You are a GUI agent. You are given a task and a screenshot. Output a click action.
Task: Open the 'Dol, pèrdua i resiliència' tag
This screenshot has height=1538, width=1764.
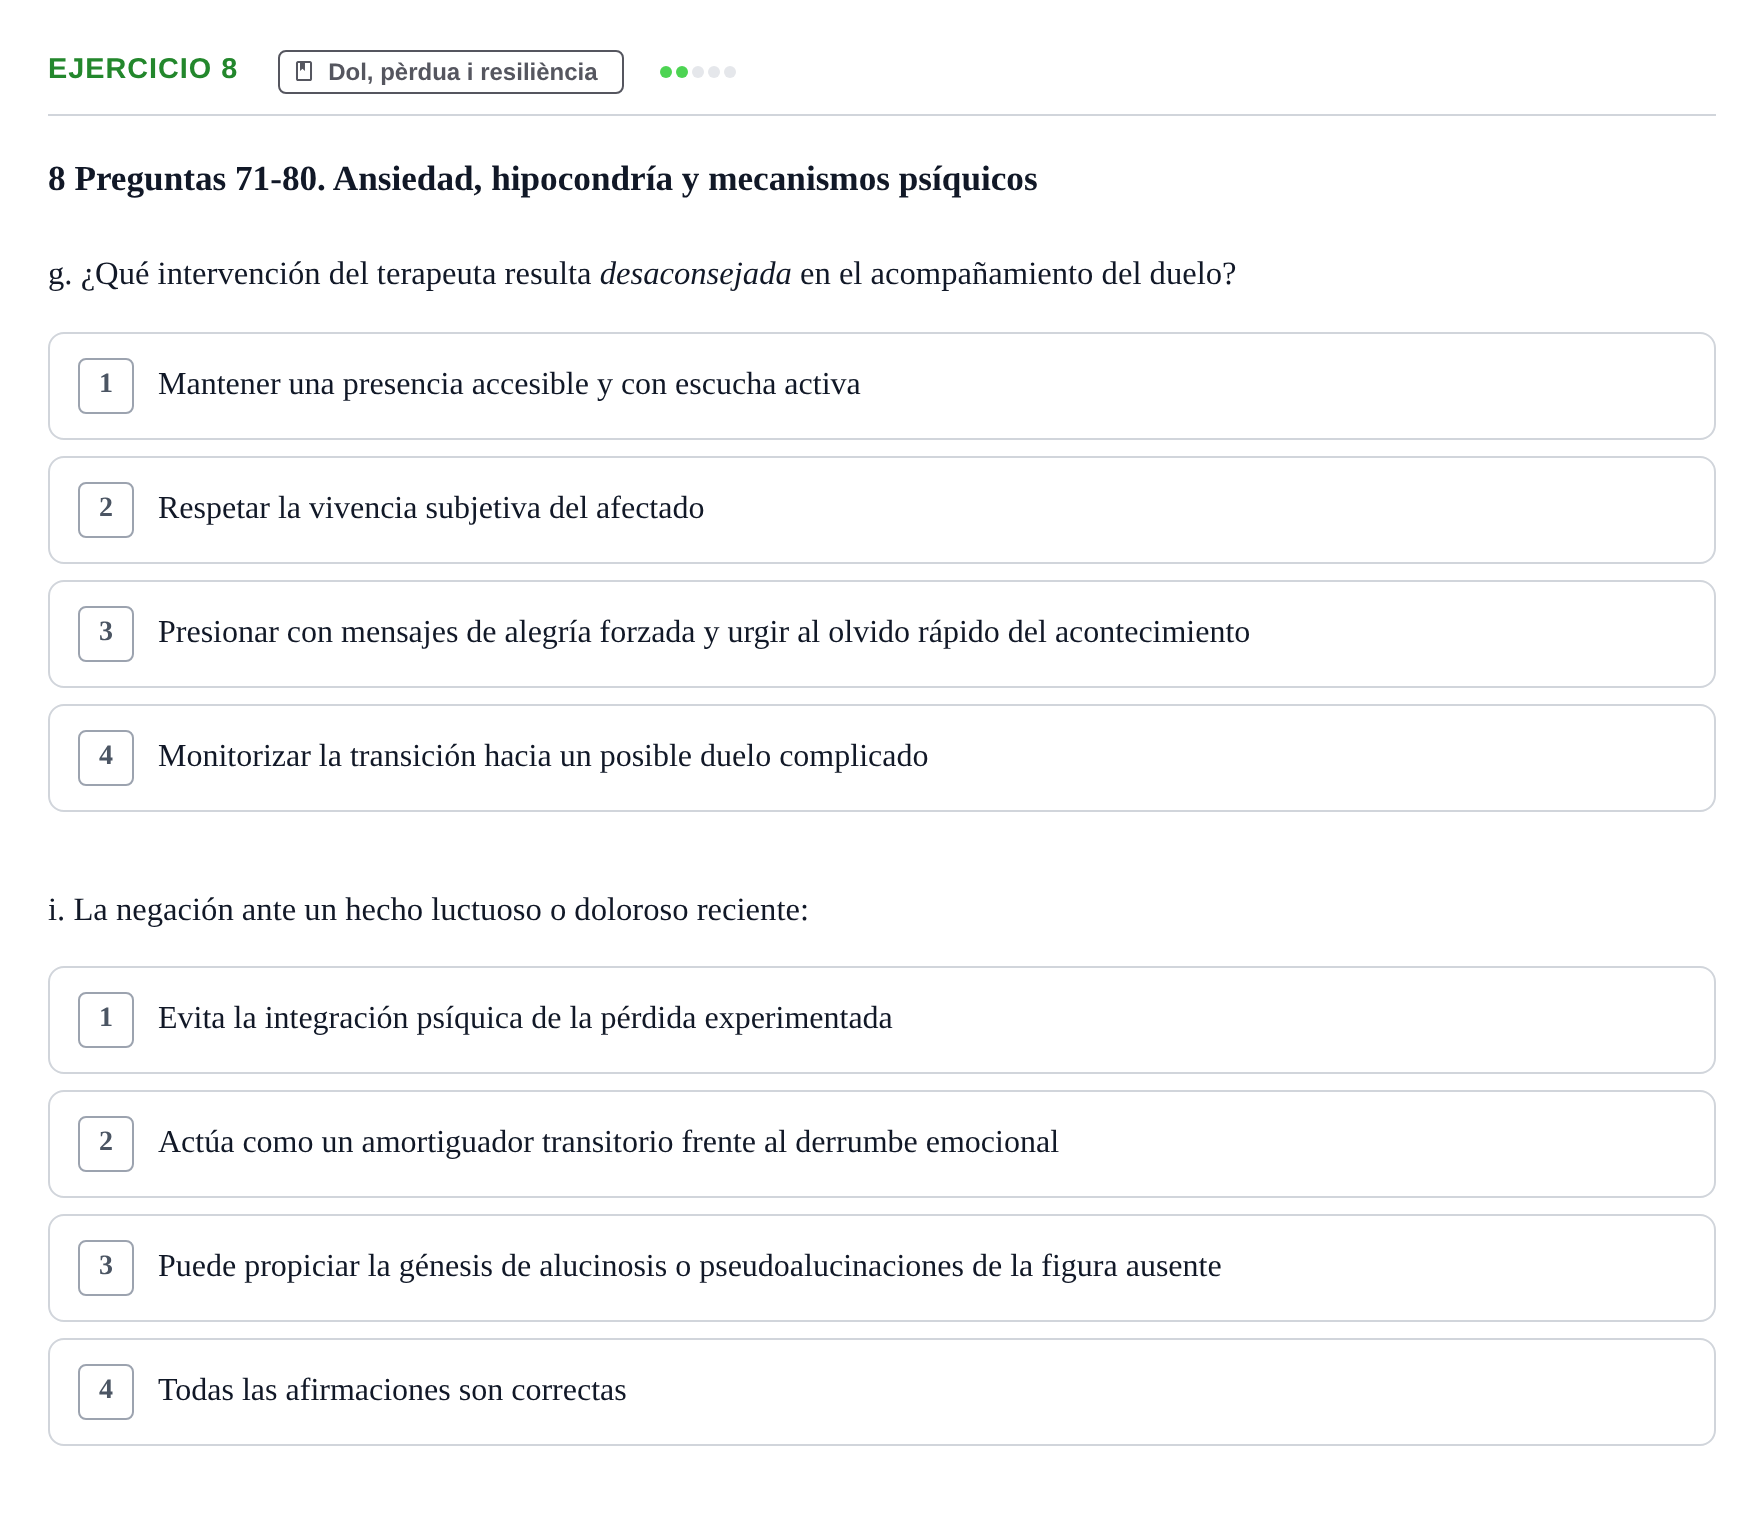tap(451, 72)
